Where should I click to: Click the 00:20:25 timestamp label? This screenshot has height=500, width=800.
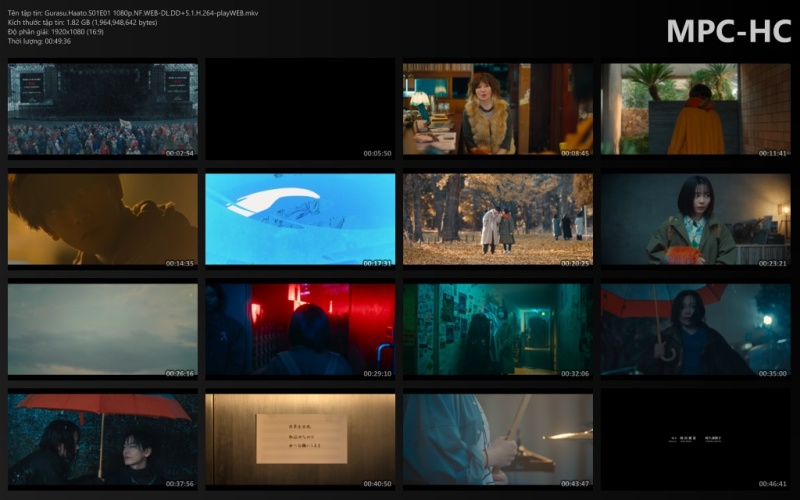pos(575,263)
